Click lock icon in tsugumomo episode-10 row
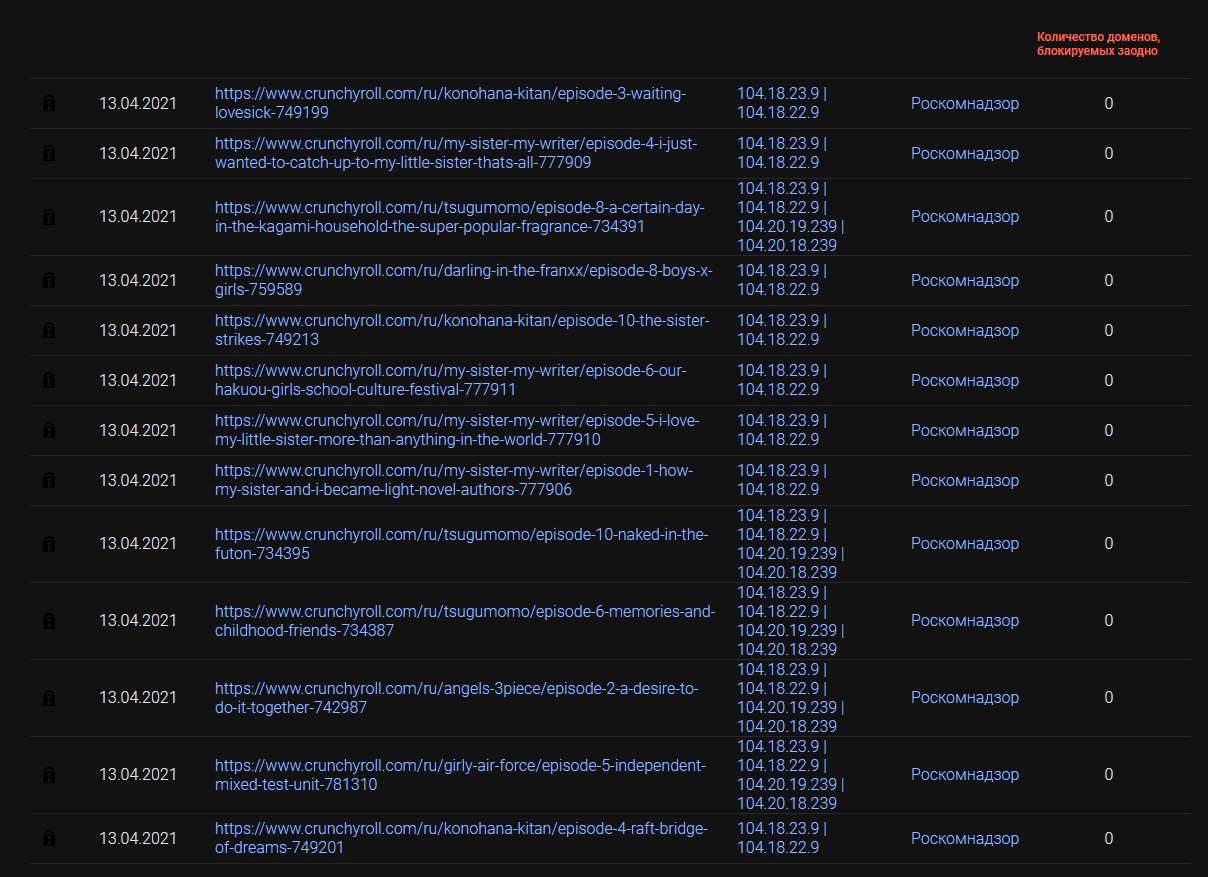This screenshot has height=877, width=1208. [x=49, y=544]
